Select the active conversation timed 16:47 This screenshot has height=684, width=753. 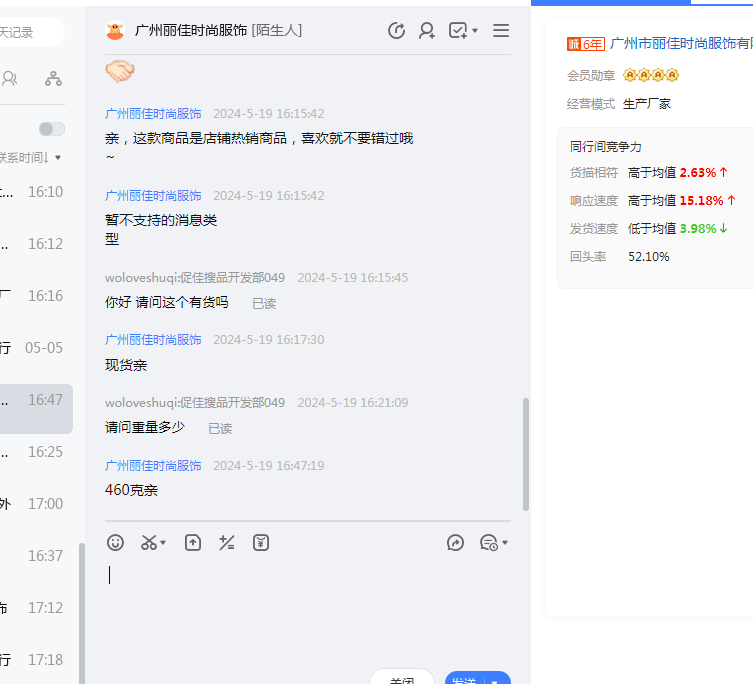click(36, 409)
